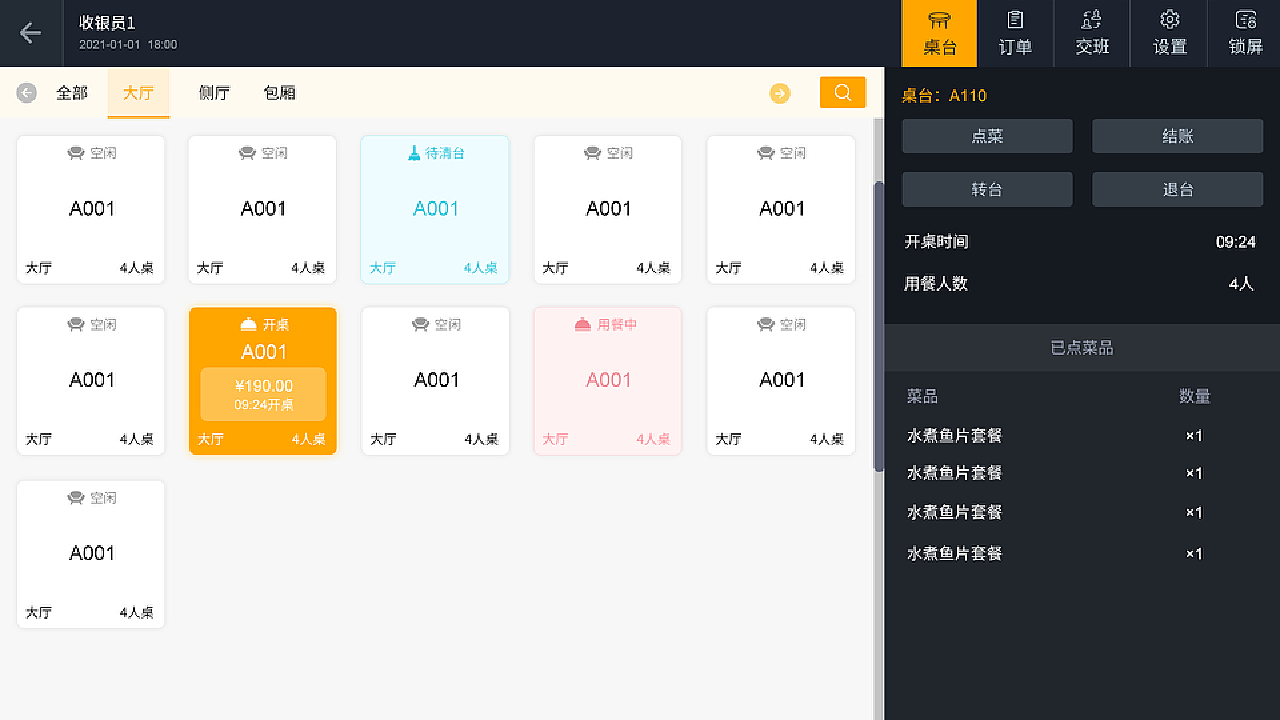Click the 收银员1 cashier name

[x=107, y=23]
